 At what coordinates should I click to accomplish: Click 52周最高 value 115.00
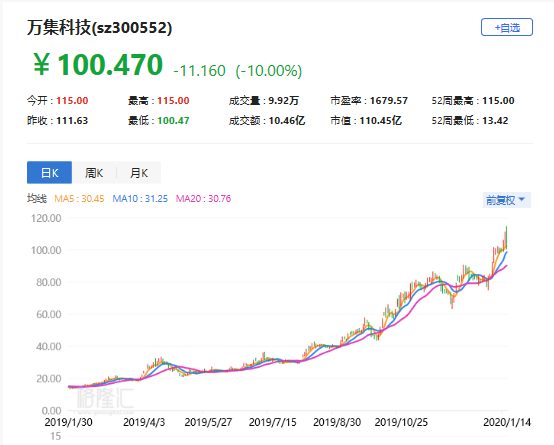point(498,101)
